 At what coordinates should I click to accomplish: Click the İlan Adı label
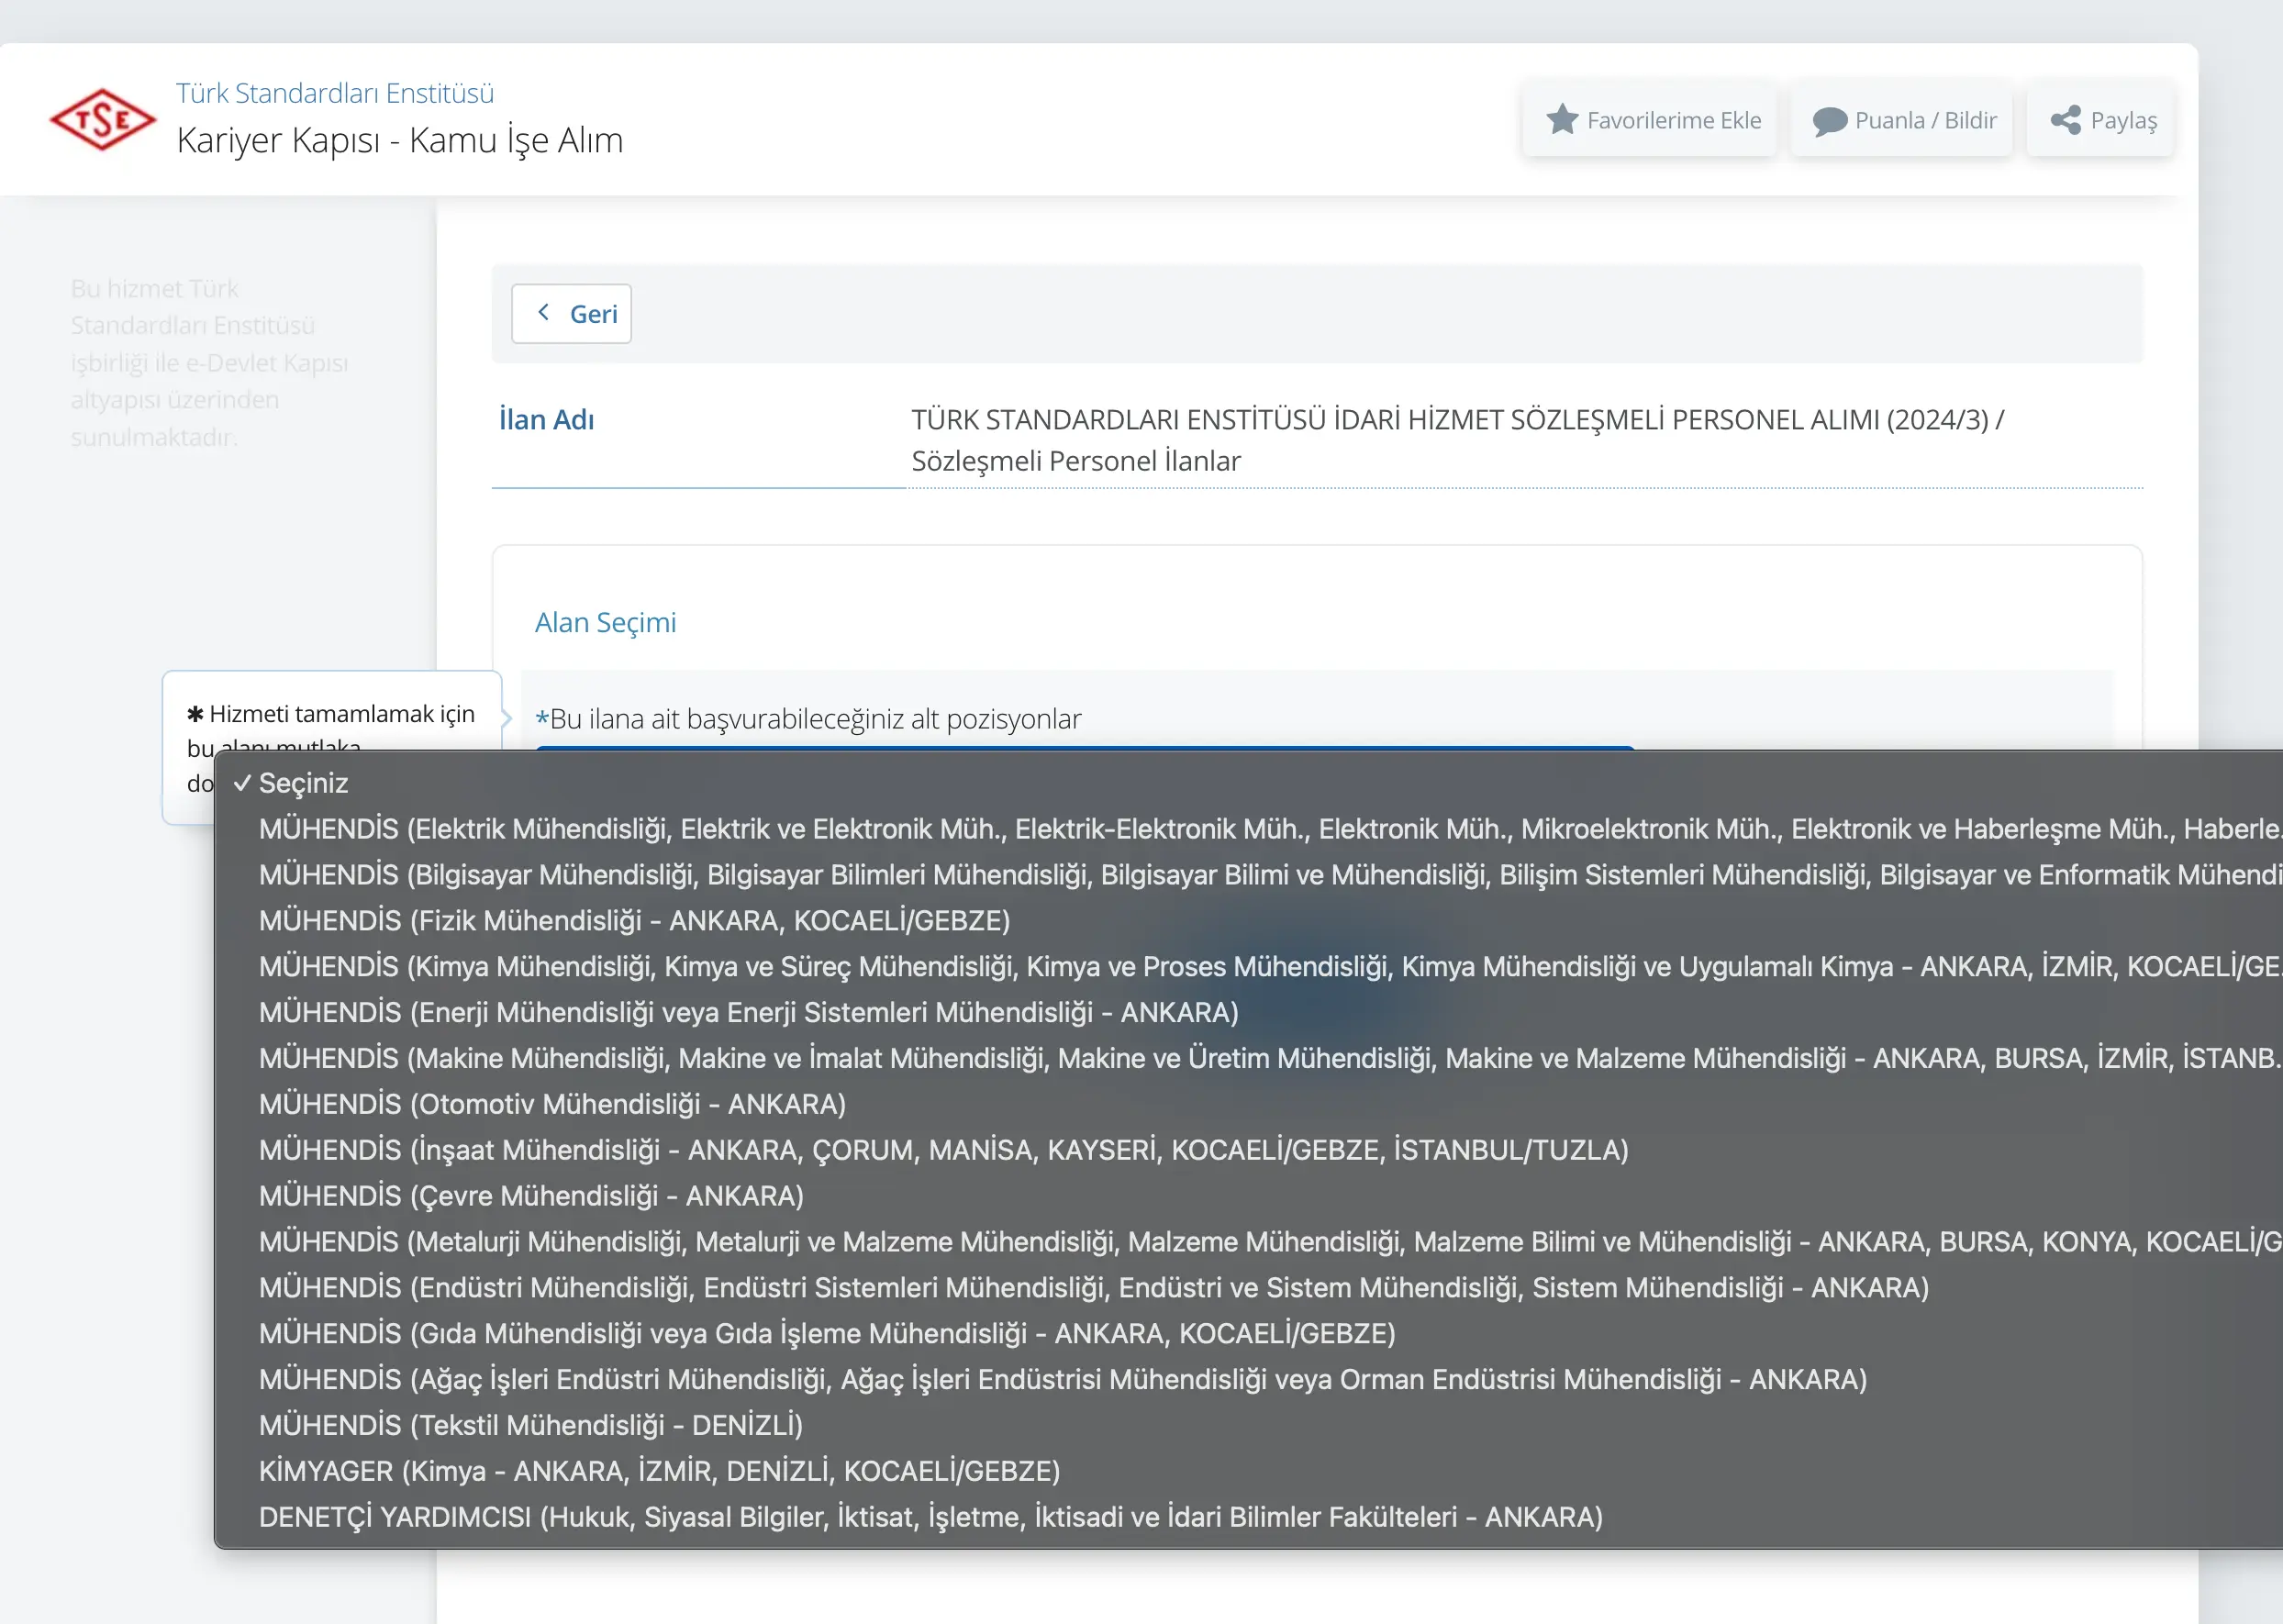click(x=547, y=420)
